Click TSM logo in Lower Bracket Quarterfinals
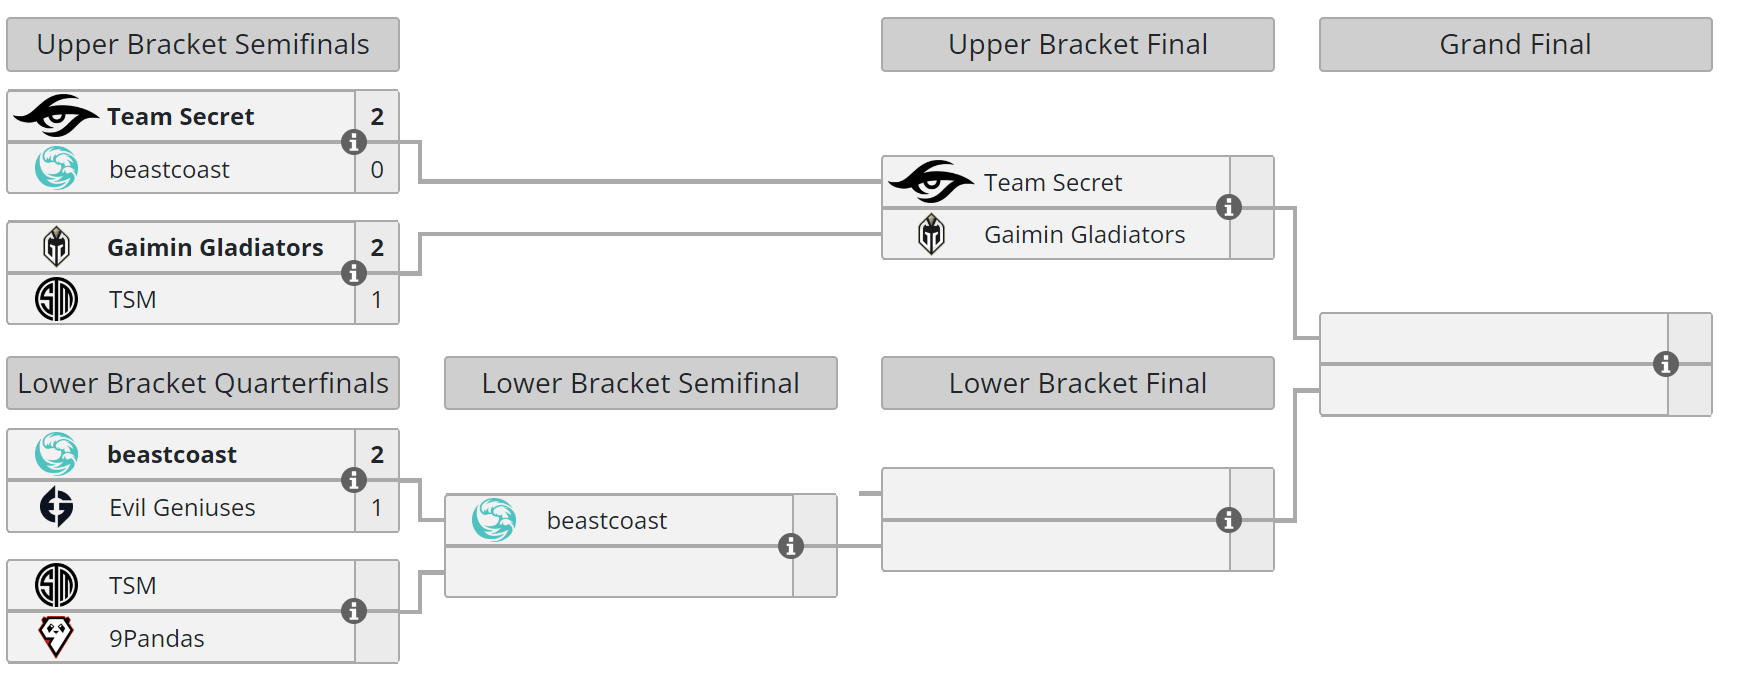The height and width of the screenshot is (682, 1757). pos(56,585)
